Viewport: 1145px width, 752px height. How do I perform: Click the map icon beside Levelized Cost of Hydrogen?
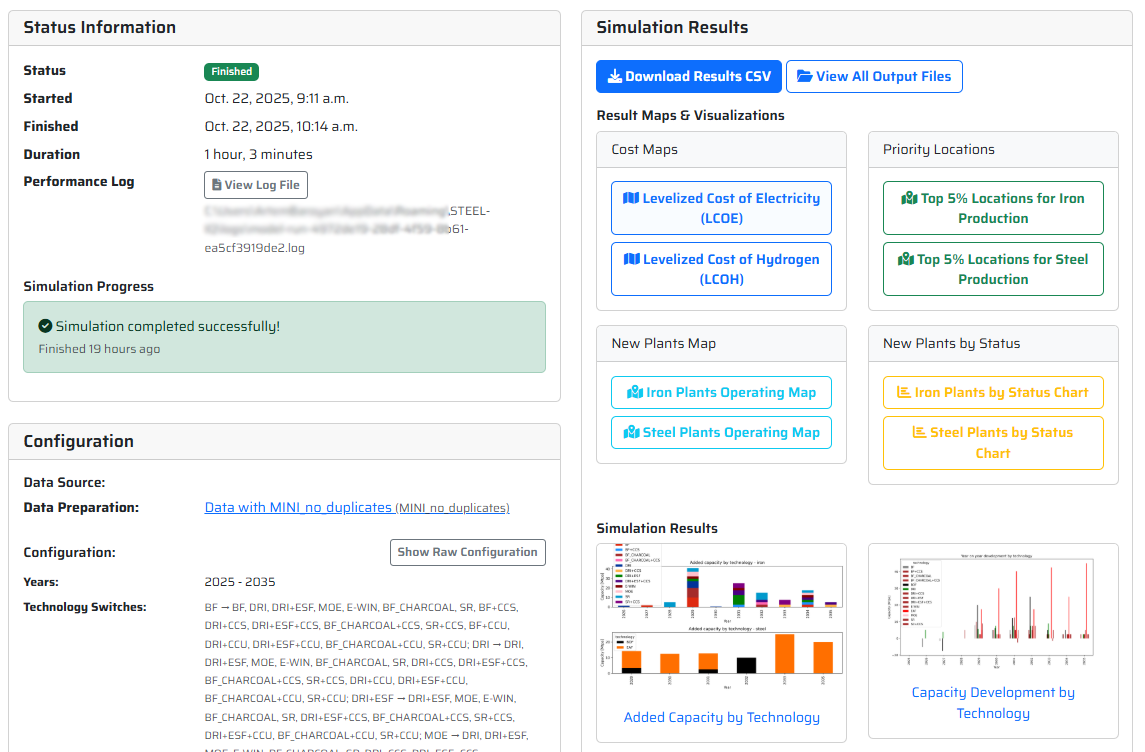click(x=630, y=259)
